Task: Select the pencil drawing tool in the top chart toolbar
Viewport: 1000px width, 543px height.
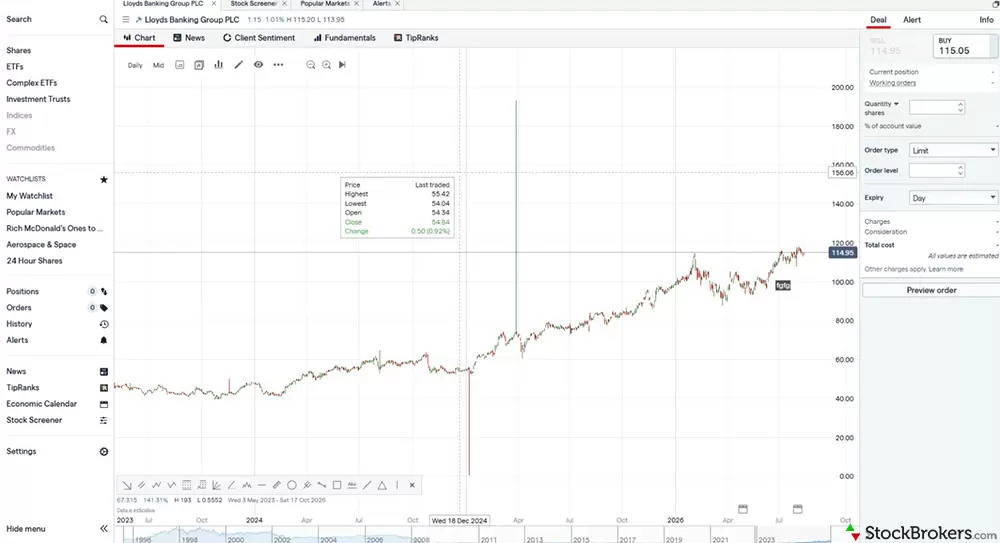Action: [x=239, y=64]
